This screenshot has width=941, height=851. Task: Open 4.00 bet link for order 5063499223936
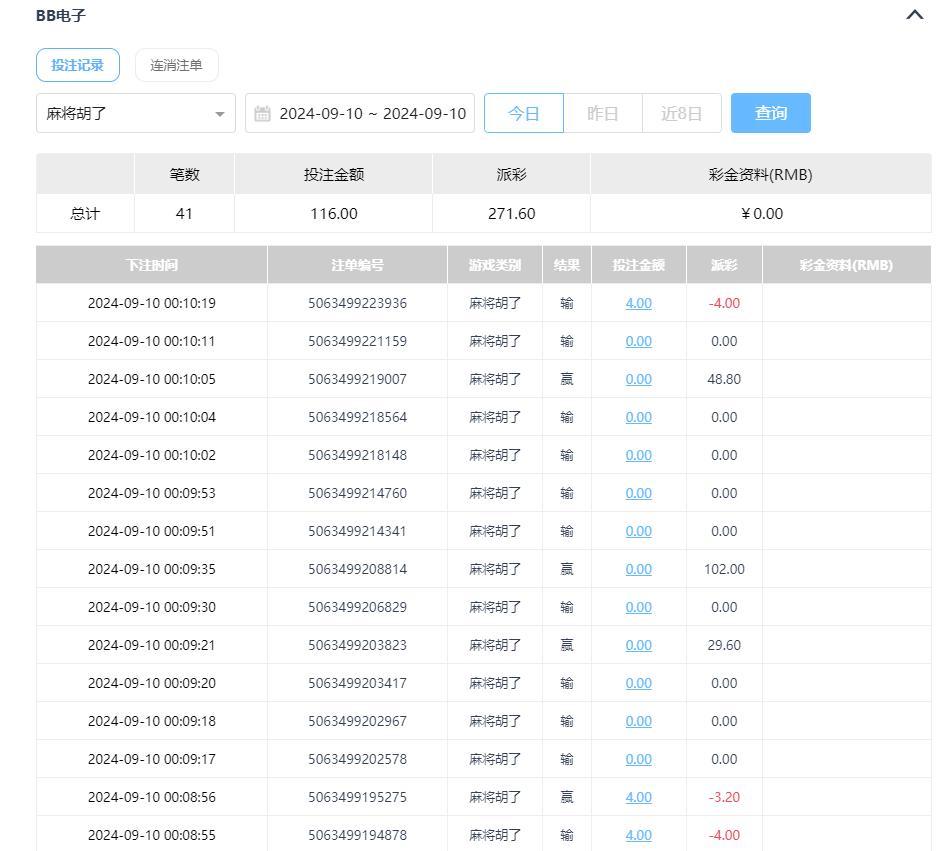coord(638,303)
